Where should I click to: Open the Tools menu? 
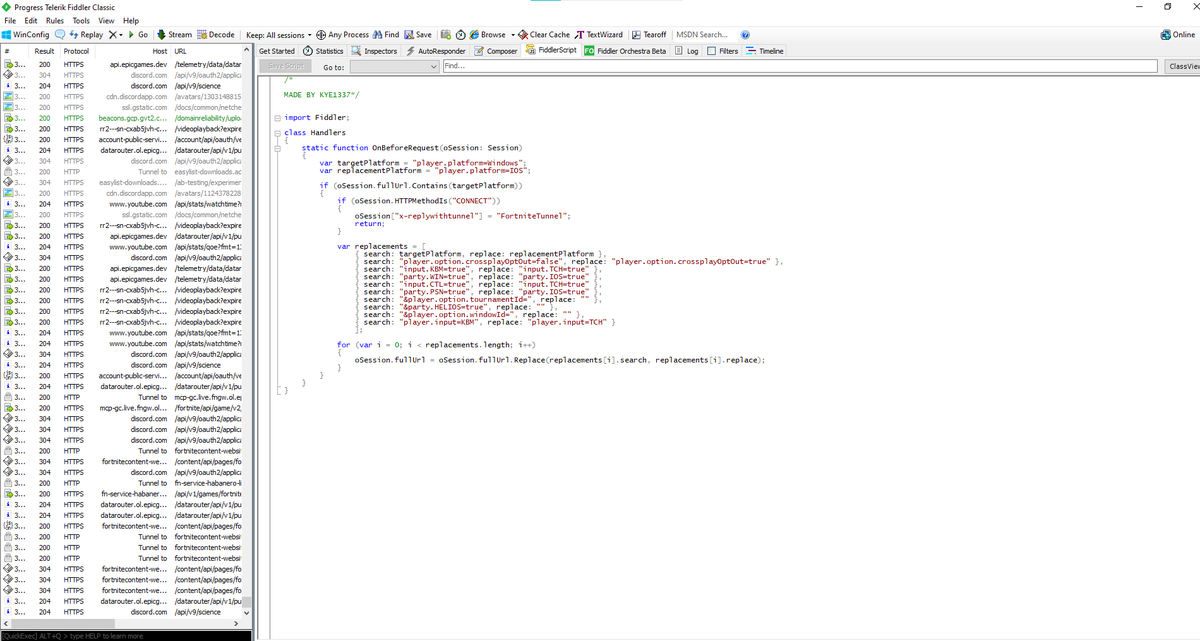tap(82, 21)
